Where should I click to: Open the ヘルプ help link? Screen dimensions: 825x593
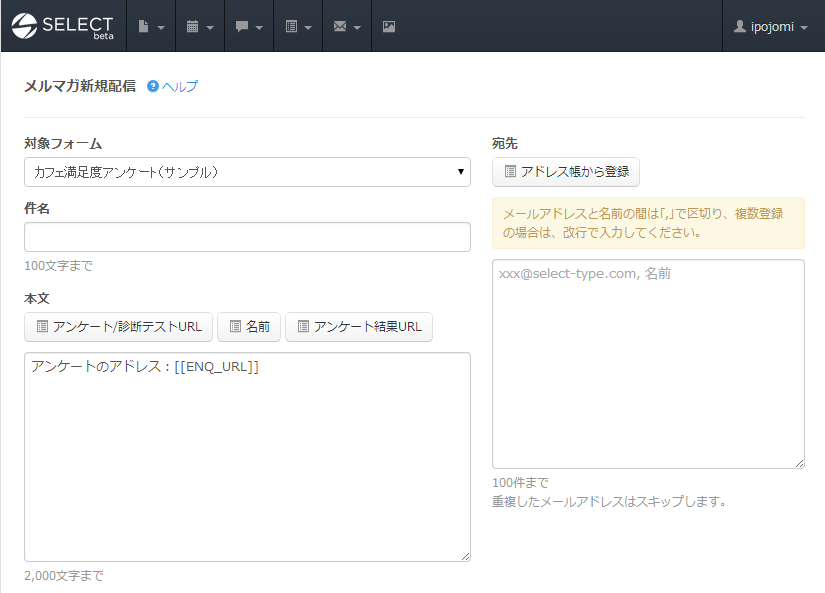click(180, 87)
